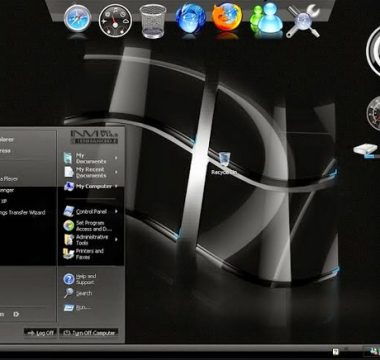Select the Recycle Bin desktop icon

coord(224,163)
